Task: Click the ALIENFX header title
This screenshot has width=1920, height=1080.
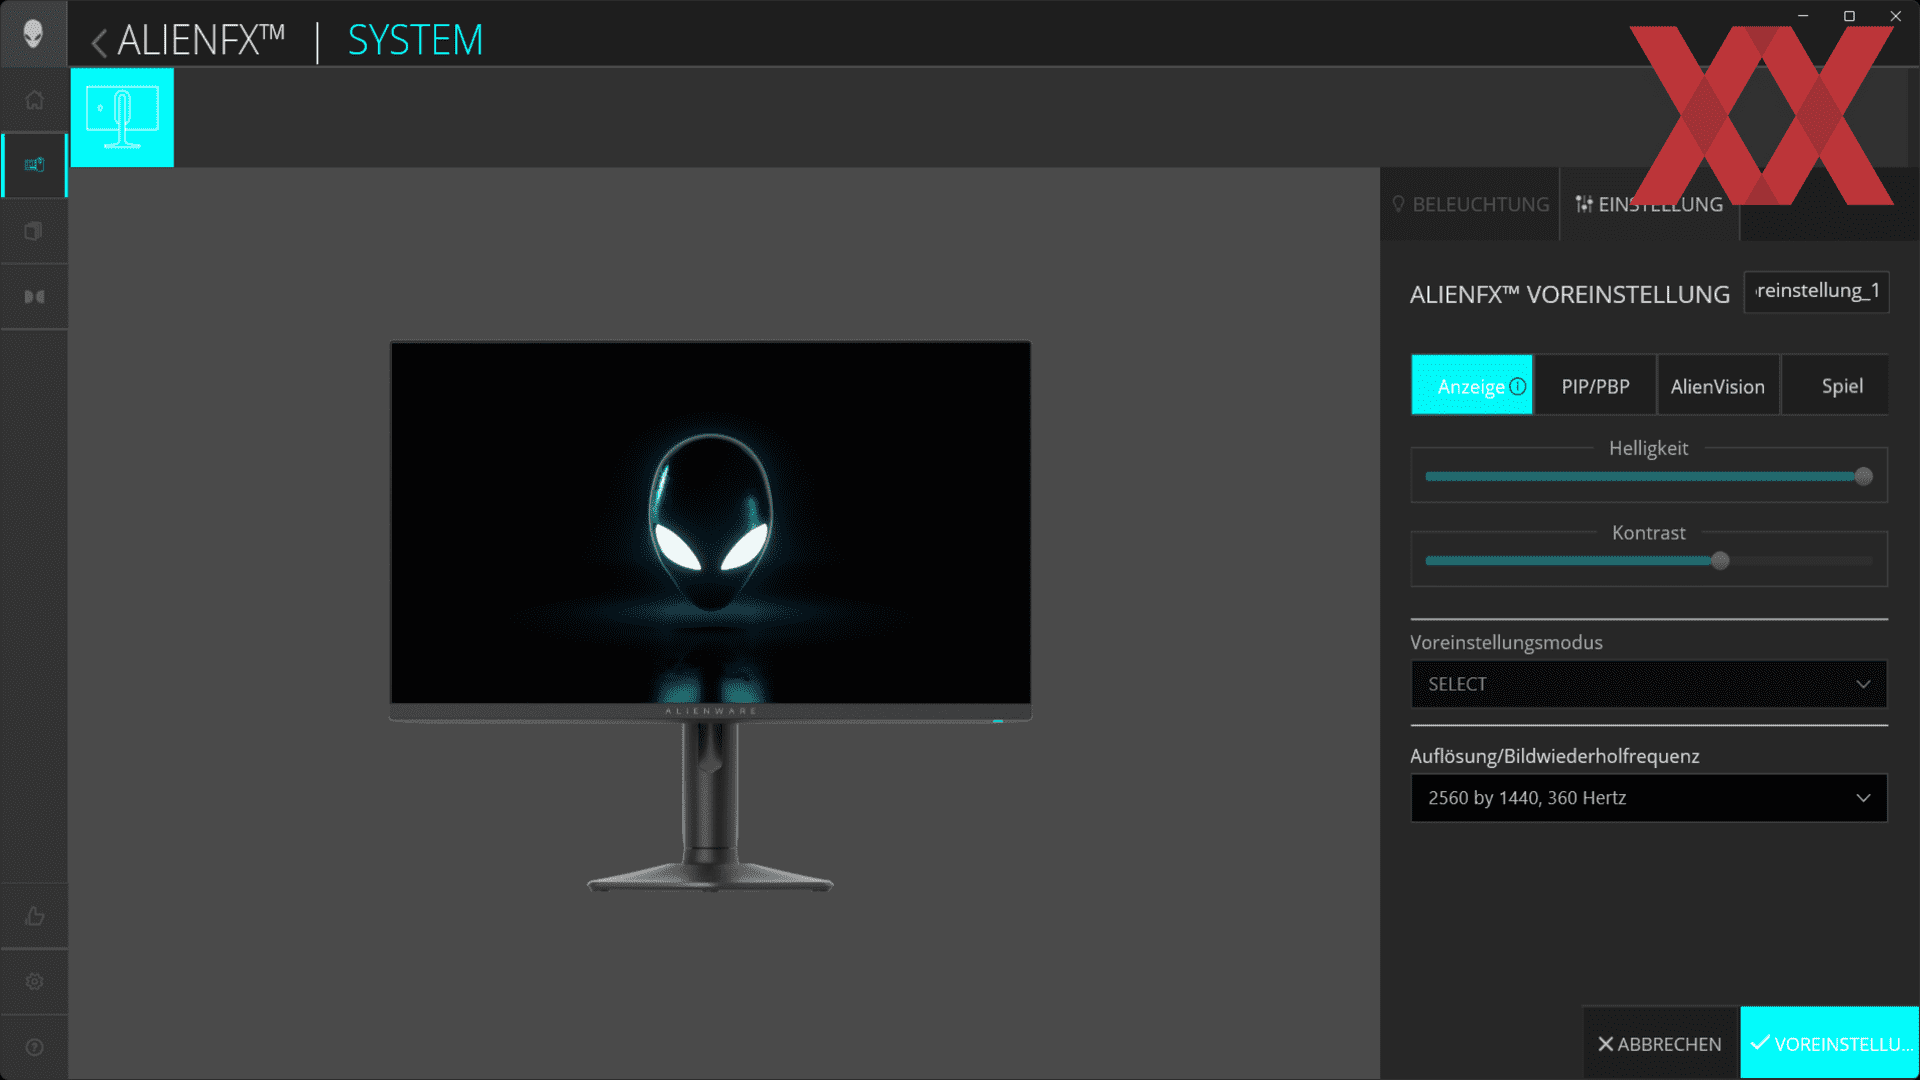Action: pos(201,40)
